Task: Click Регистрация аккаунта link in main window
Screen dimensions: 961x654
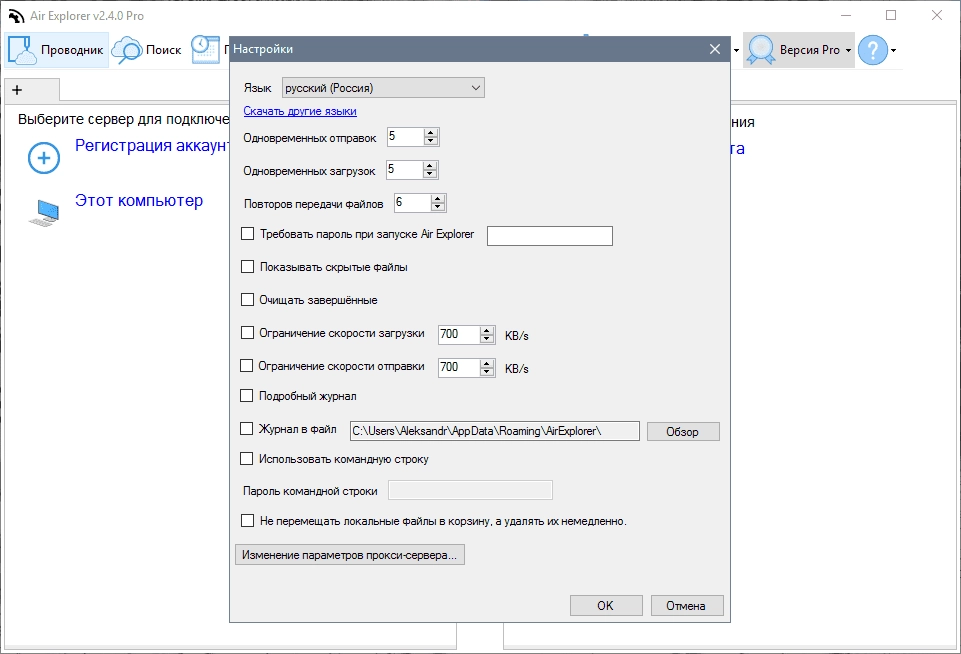Action: pyautogui.click(x=151, y=146)
